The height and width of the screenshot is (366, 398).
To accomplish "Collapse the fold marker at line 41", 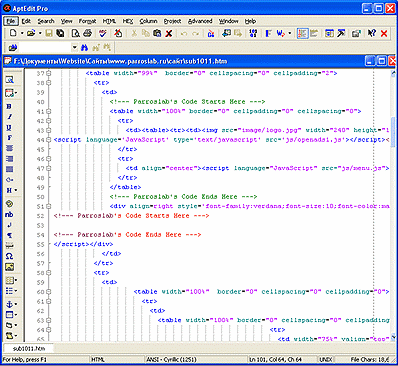I will tap(49, 111).
